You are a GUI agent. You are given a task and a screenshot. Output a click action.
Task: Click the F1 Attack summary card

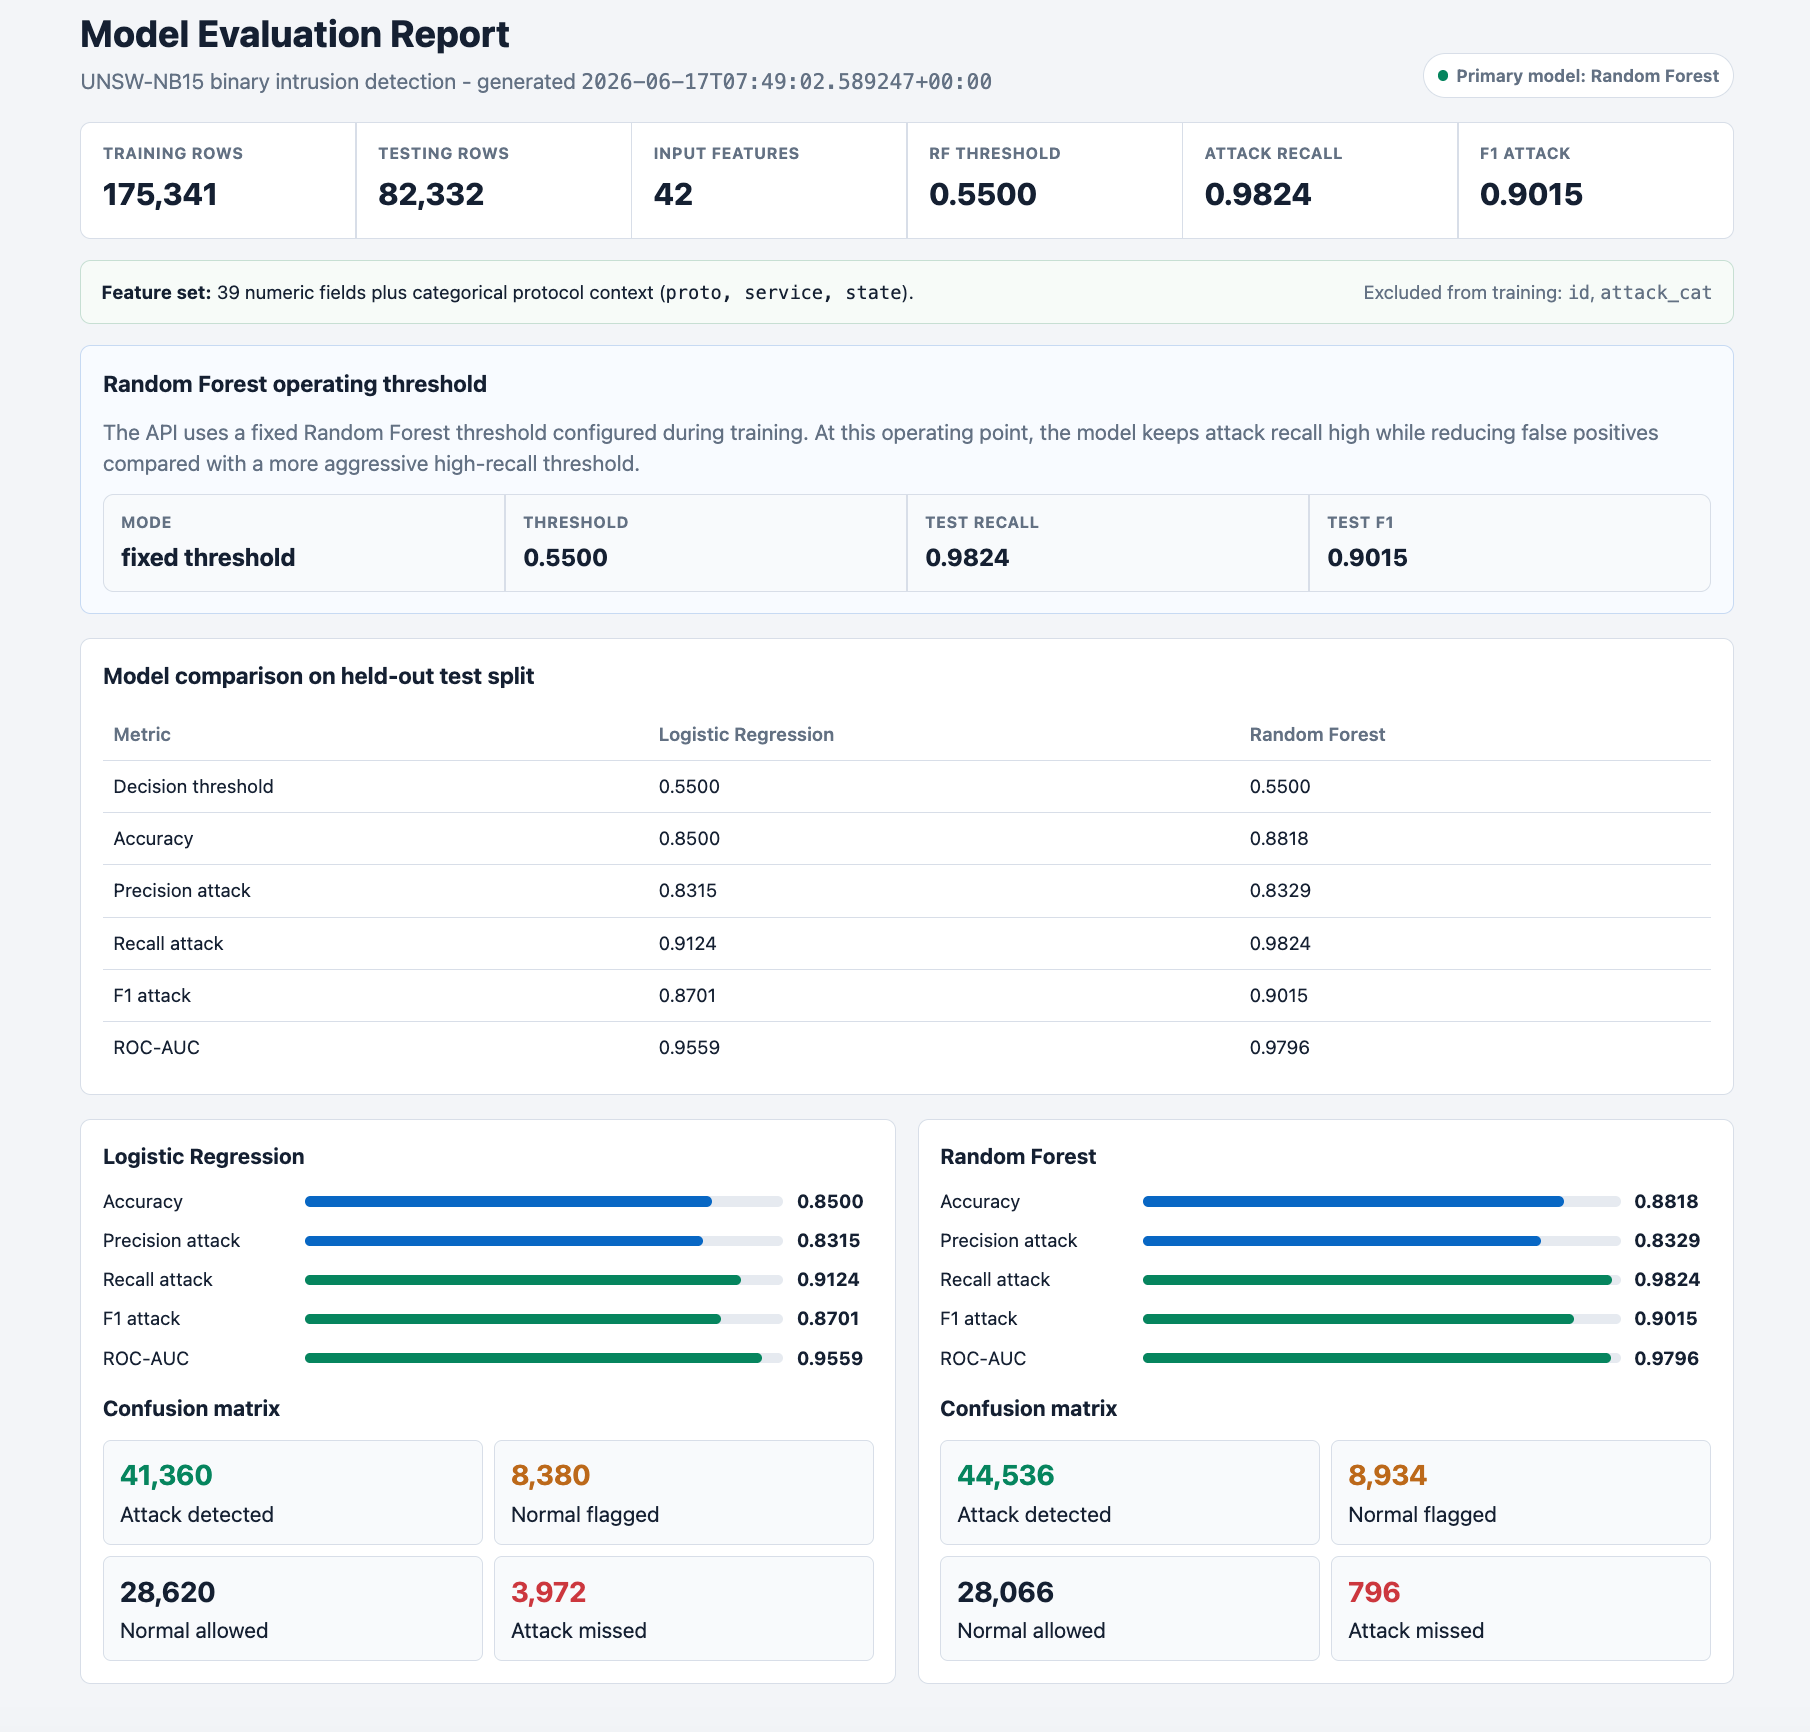(x=1596, y=180)
